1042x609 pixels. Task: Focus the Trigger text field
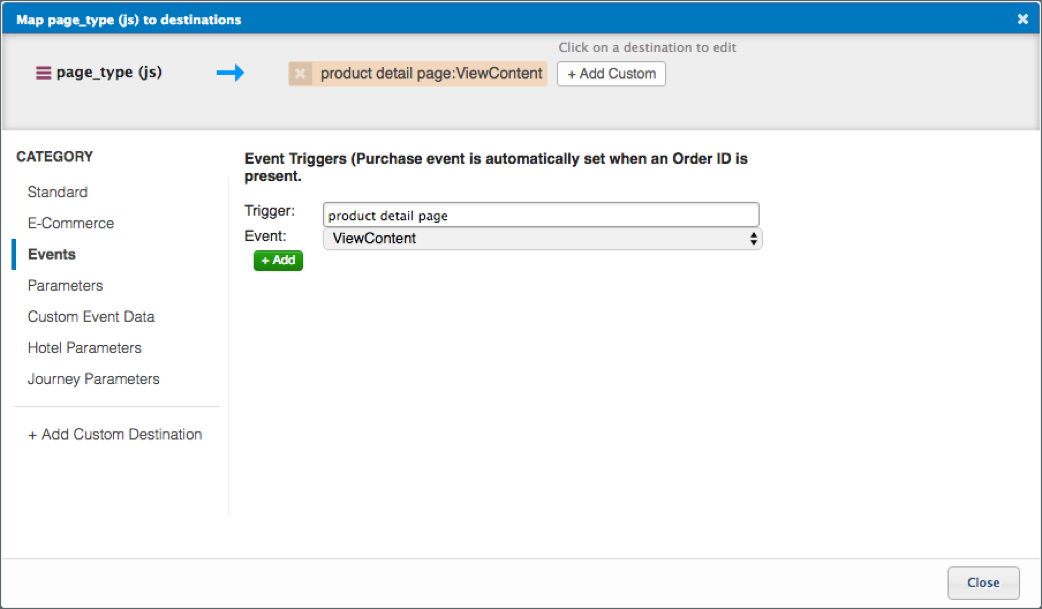pos(541,215)
